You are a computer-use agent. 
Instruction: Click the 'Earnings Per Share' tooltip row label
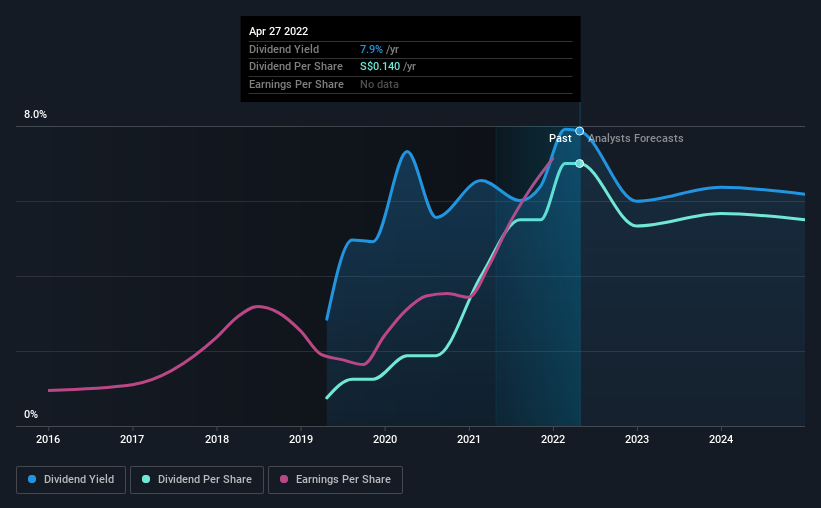pos(296,84)
